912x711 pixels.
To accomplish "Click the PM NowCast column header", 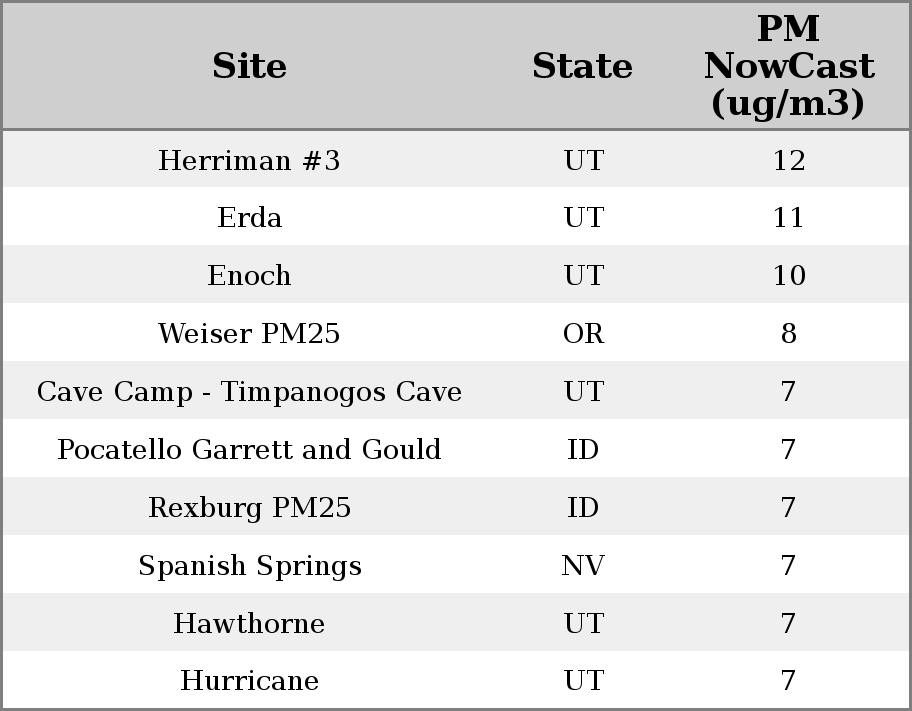I will click(x=788, y=66).
